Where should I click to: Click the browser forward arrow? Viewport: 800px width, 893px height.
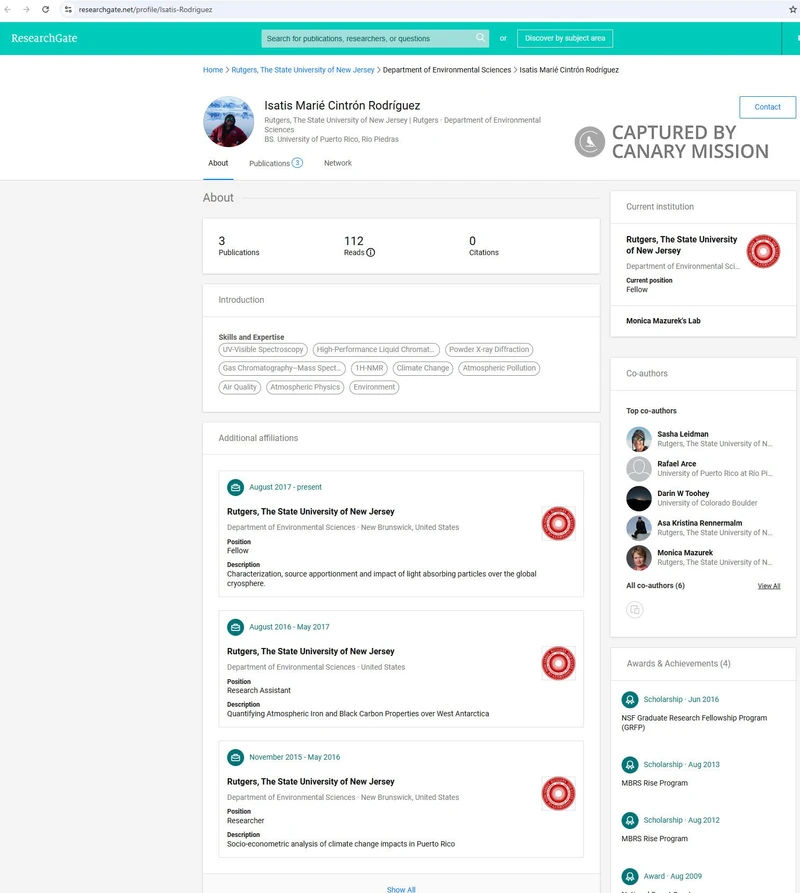click(26, 10)
